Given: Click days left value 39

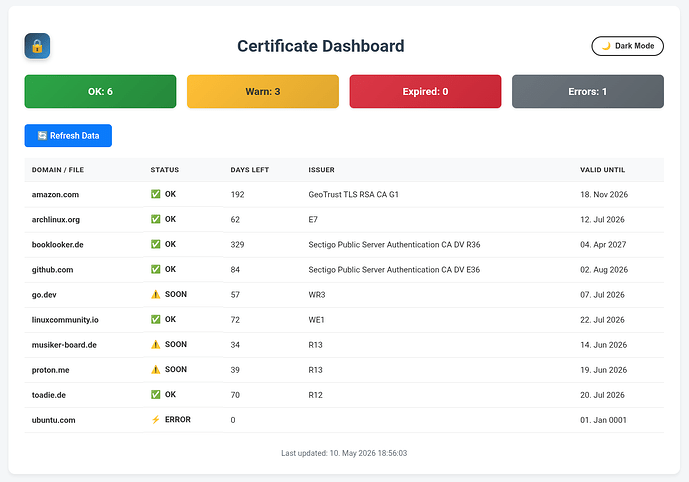Looking at the screenshot, I should point(235,370).
